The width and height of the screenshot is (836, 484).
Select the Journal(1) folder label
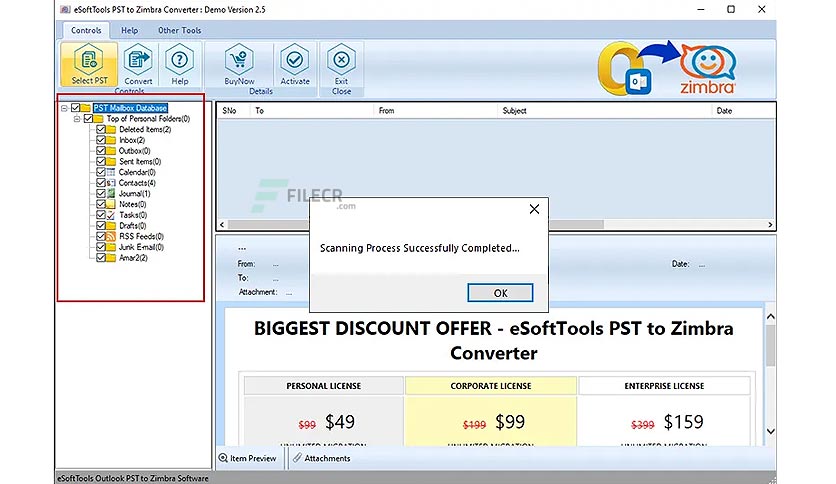[x=134, y=193]
